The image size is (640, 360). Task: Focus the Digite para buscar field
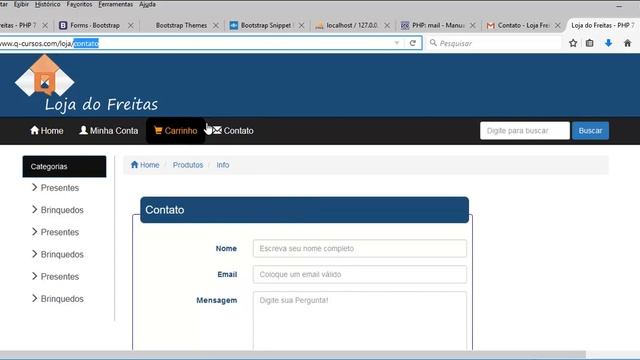tap(525, 131)
